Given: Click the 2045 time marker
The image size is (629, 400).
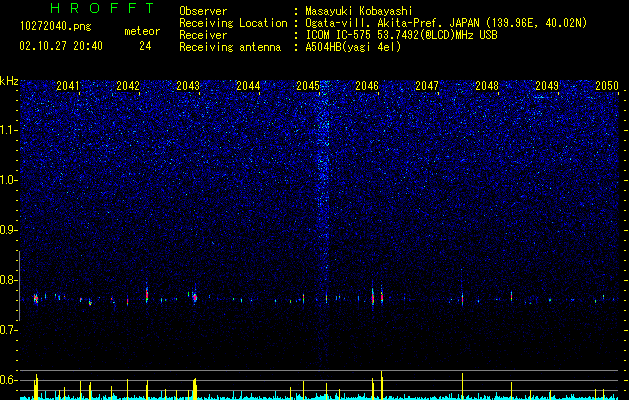Looking at the screenshot, I should 308,86.
